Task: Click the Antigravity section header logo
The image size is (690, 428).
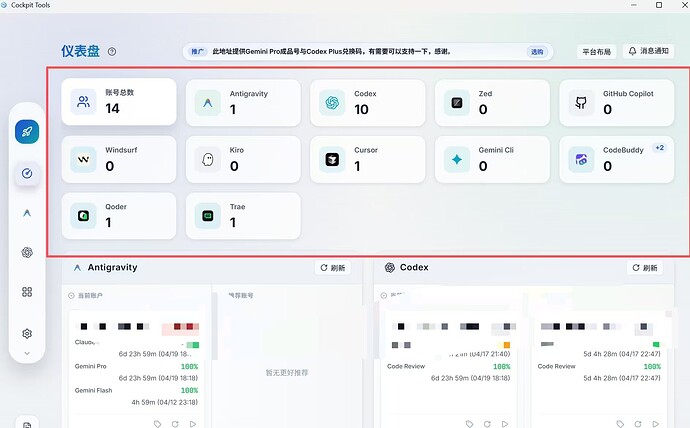Action: (77, 267)
